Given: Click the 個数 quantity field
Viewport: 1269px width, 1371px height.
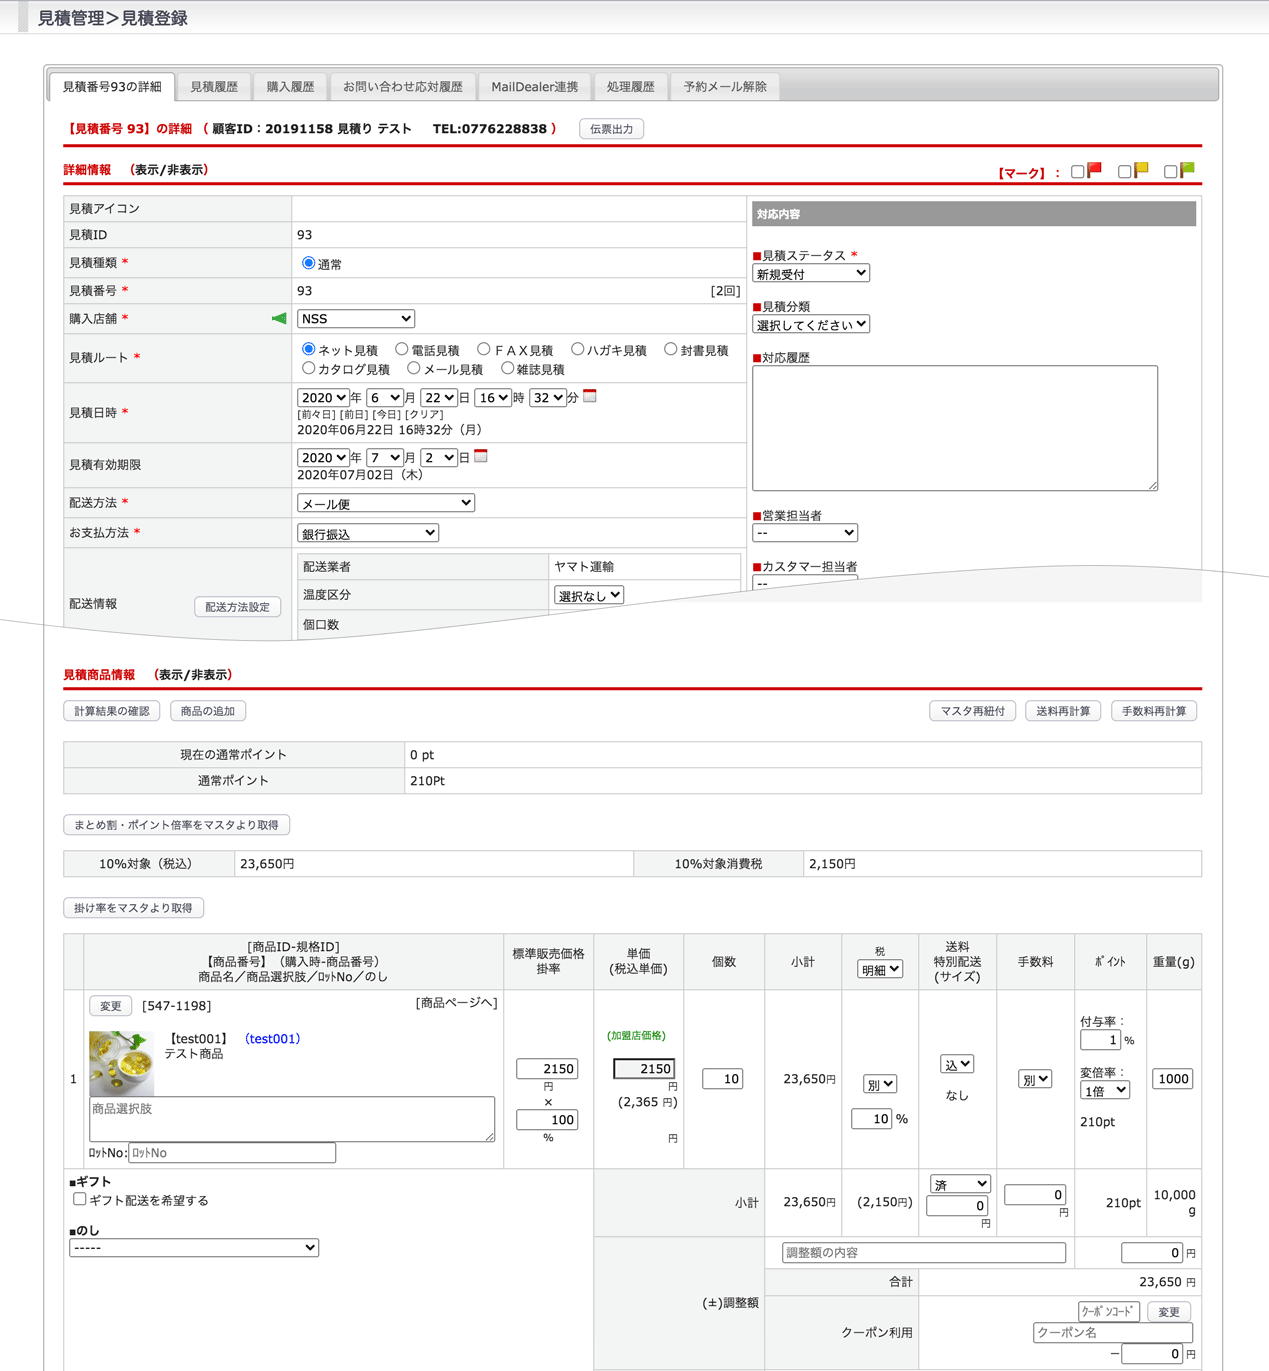Looking at the screenshot, I should pyautogui.click(x=722, y=1079).
